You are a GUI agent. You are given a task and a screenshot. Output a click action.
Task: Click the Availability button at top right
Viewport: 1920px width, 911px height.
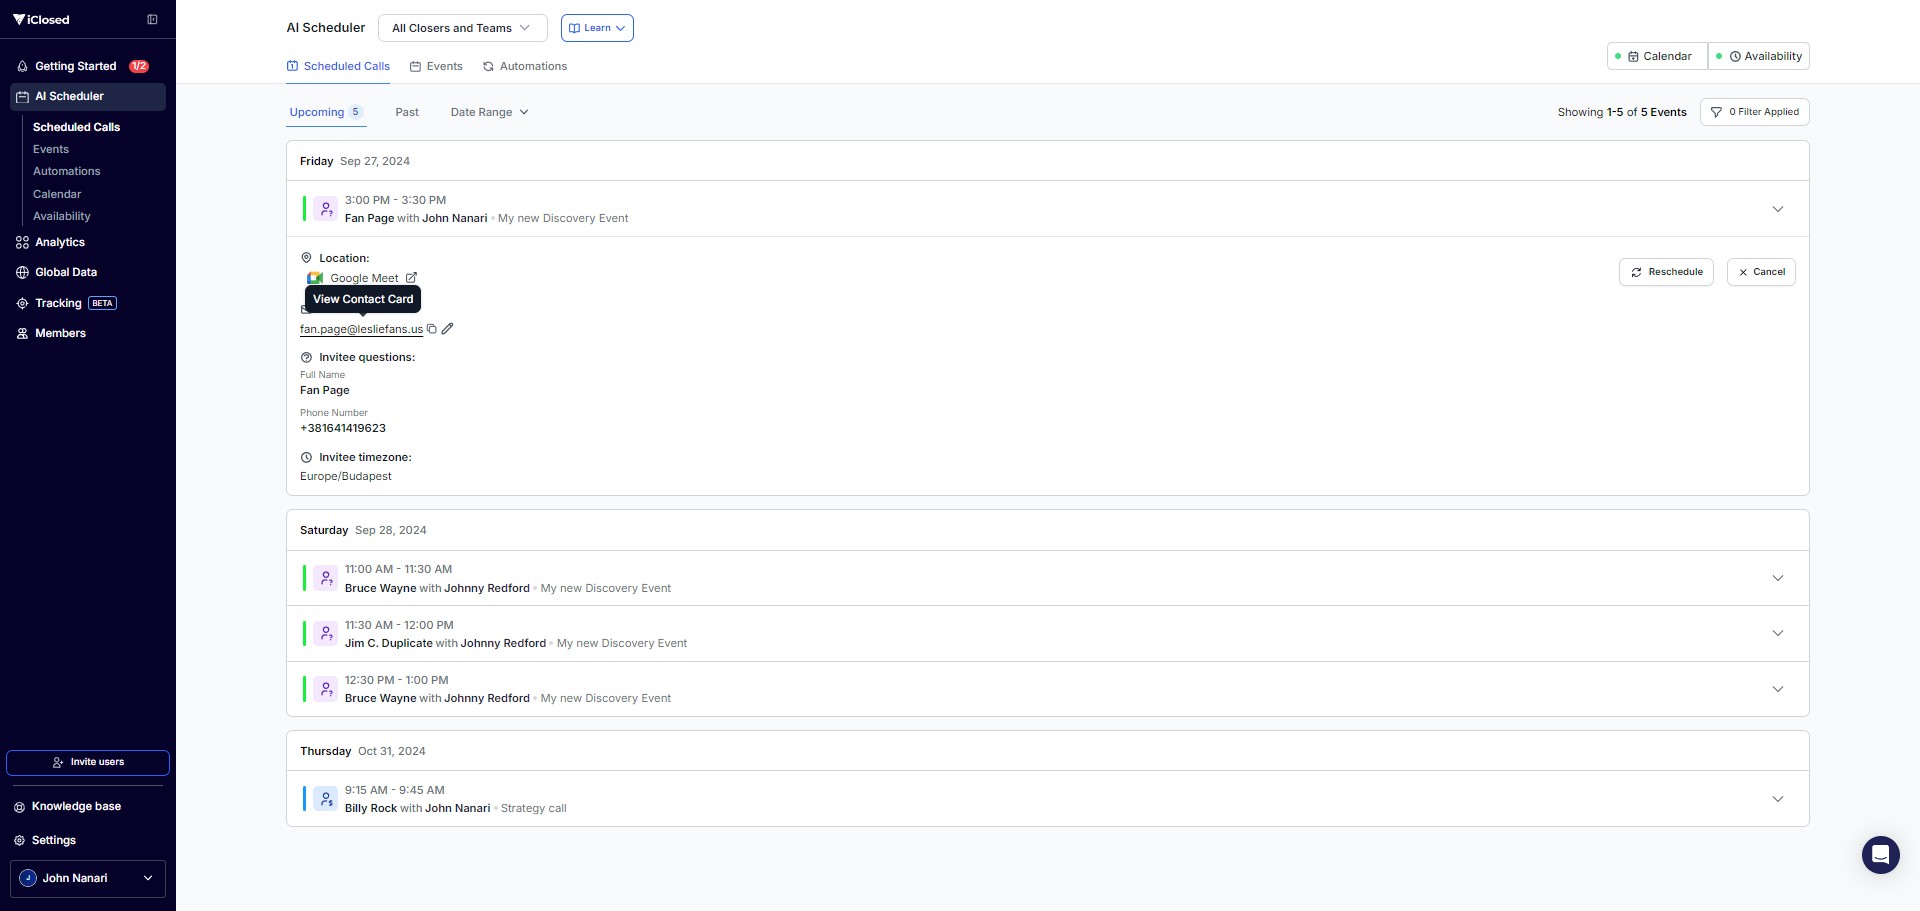click(x=1759, y=56)
